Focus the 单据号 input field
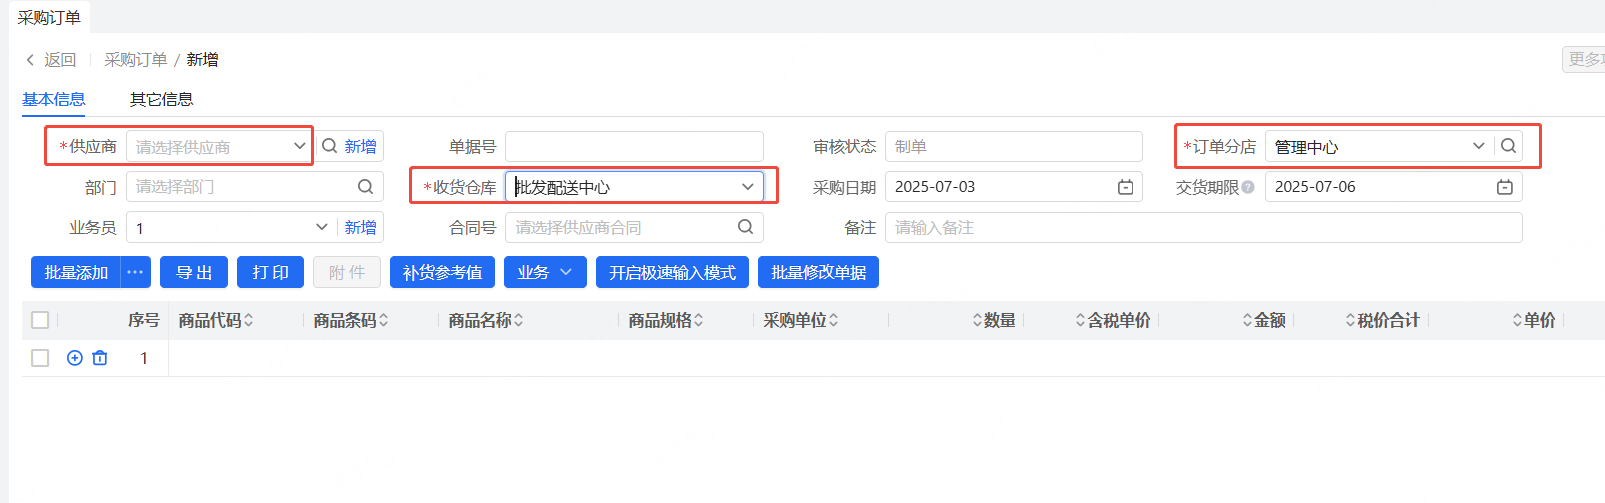The width and height of the screenshot is (1605, 503). (634, 146)
